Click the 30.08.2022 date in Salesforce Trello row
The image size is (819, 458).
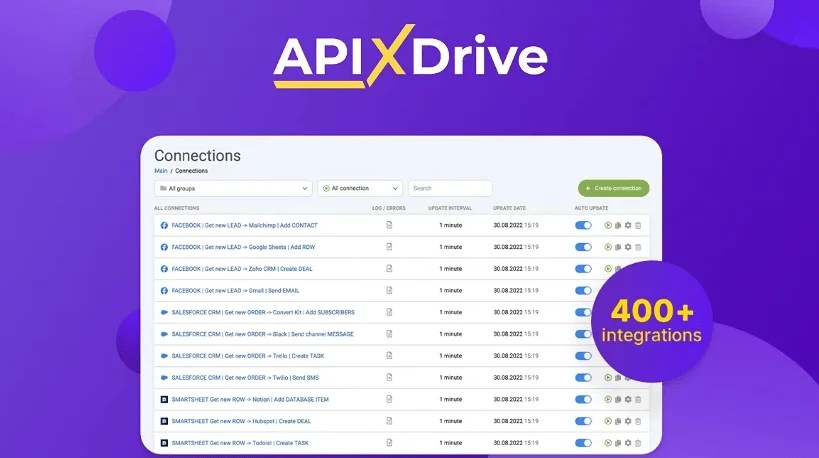pyautogui.click(x=508, y=356)
